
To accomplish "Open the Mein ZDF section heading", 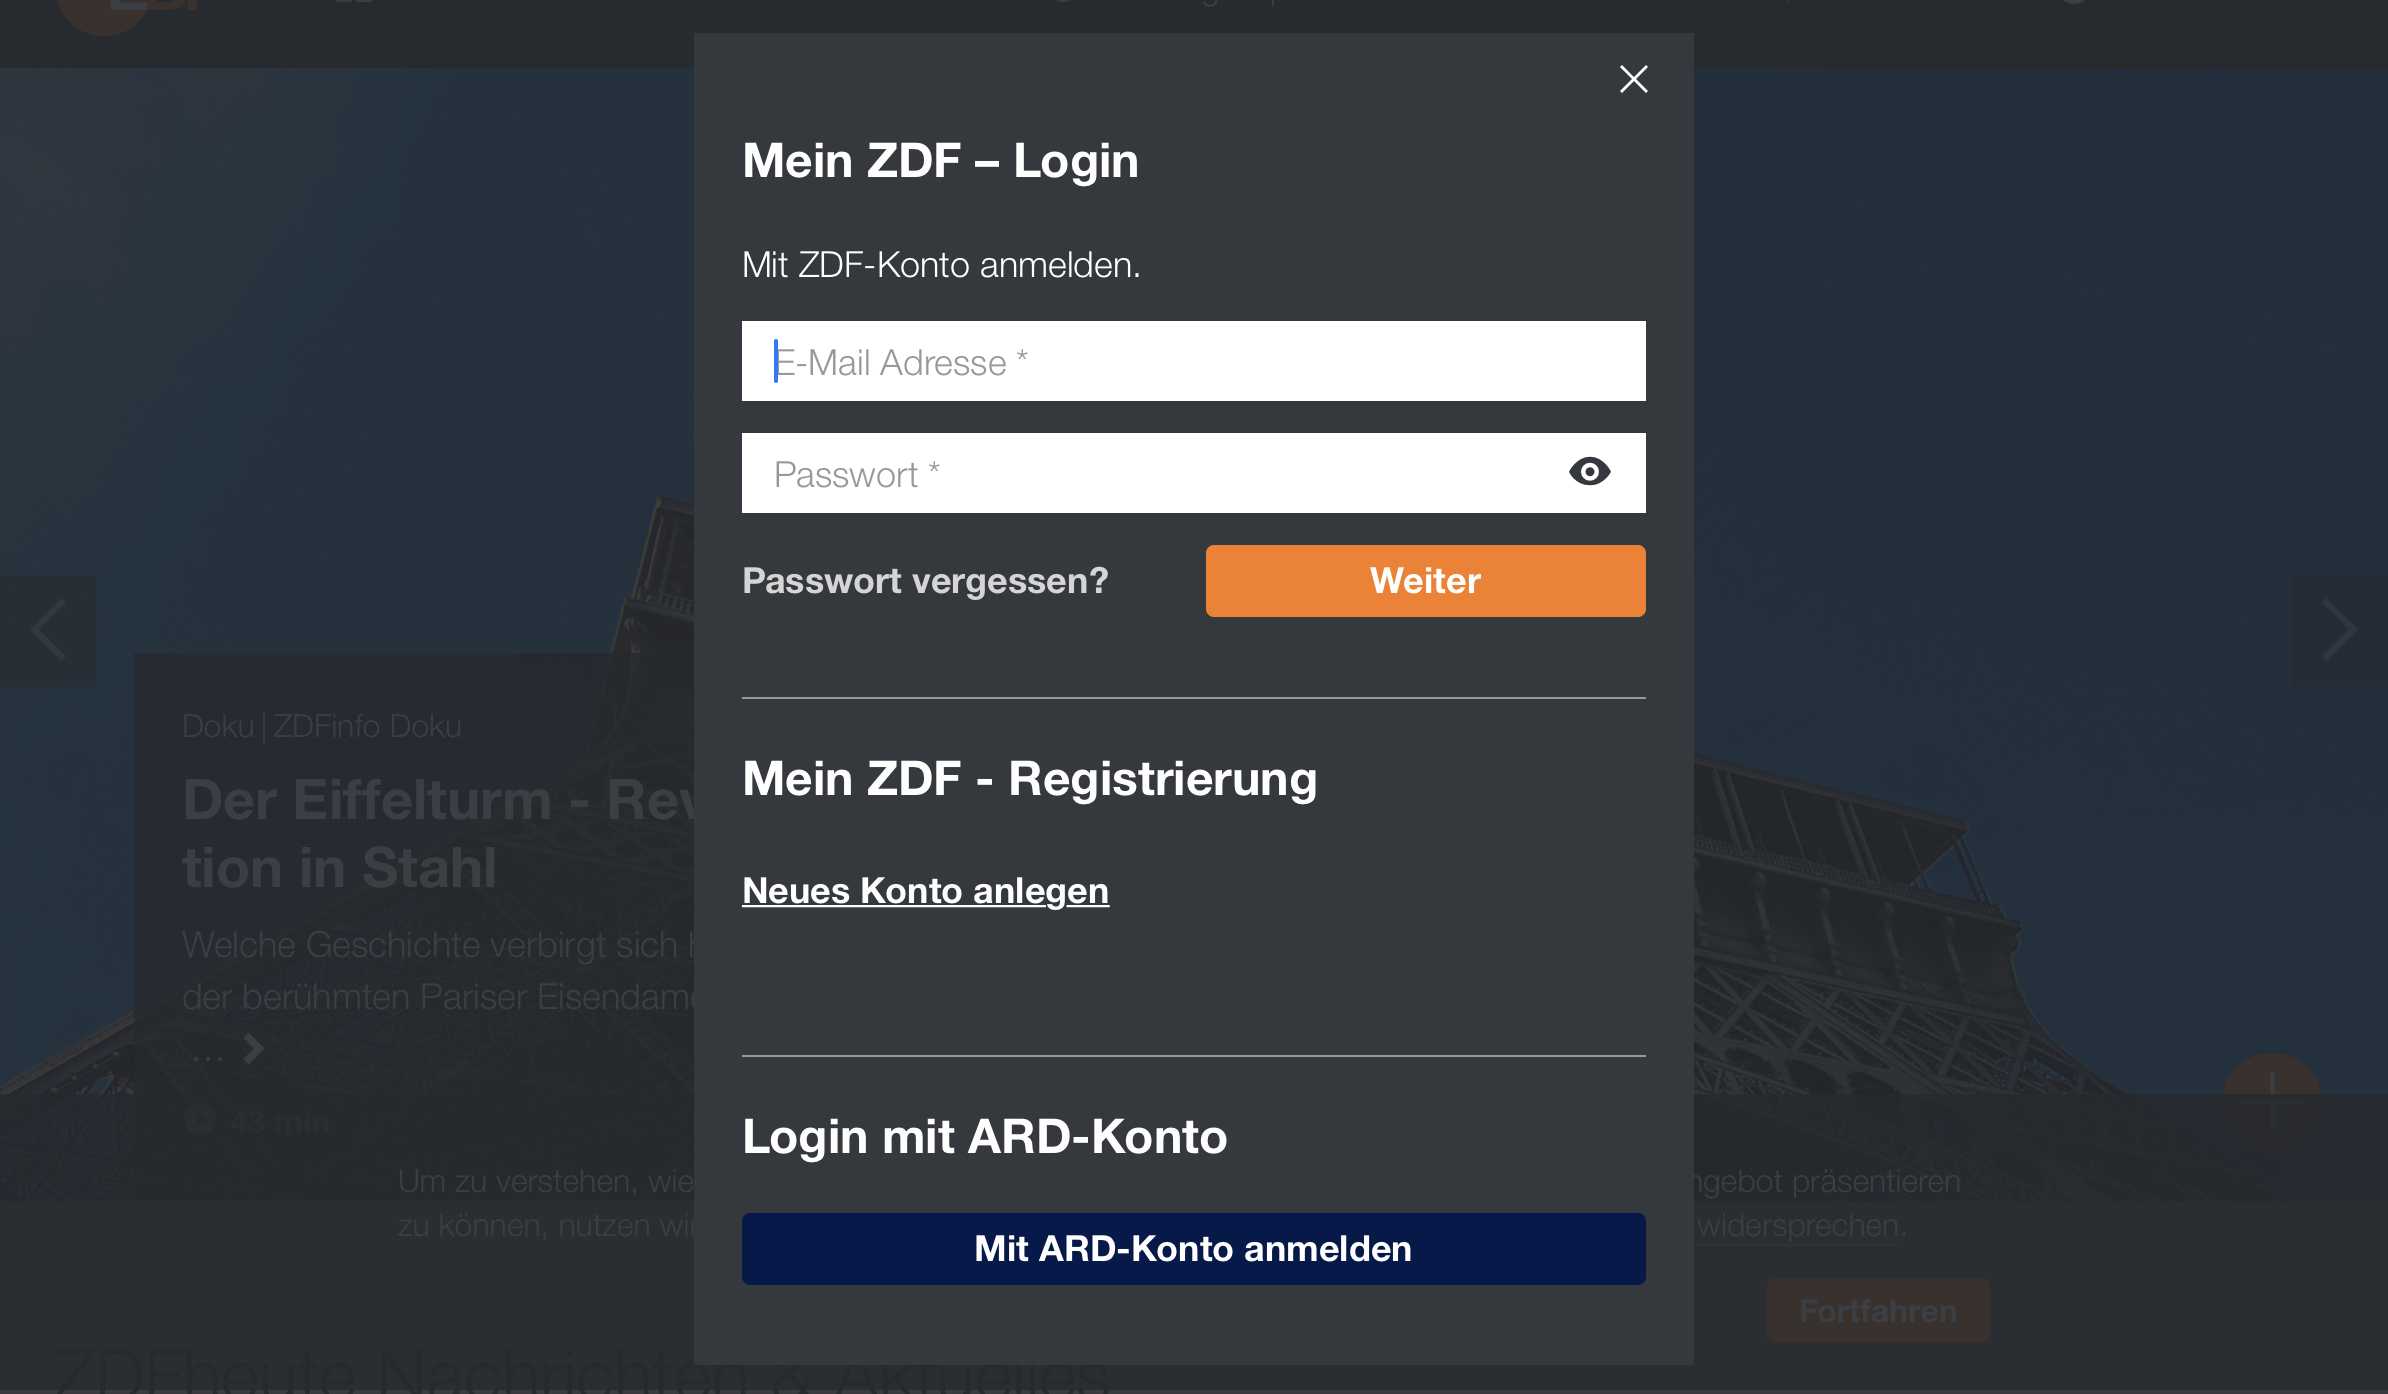I will point(940,160).
